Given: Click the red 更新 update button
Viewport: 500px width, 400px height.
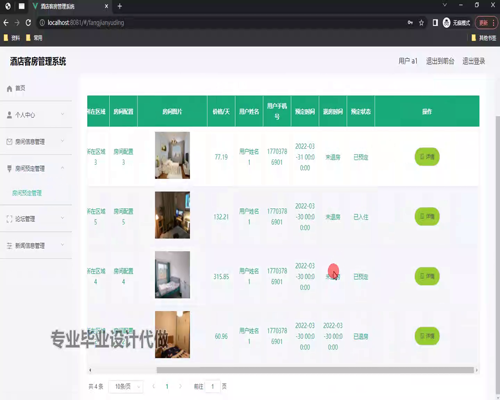Looking at the screenshot, I should [x=486, y=23].
